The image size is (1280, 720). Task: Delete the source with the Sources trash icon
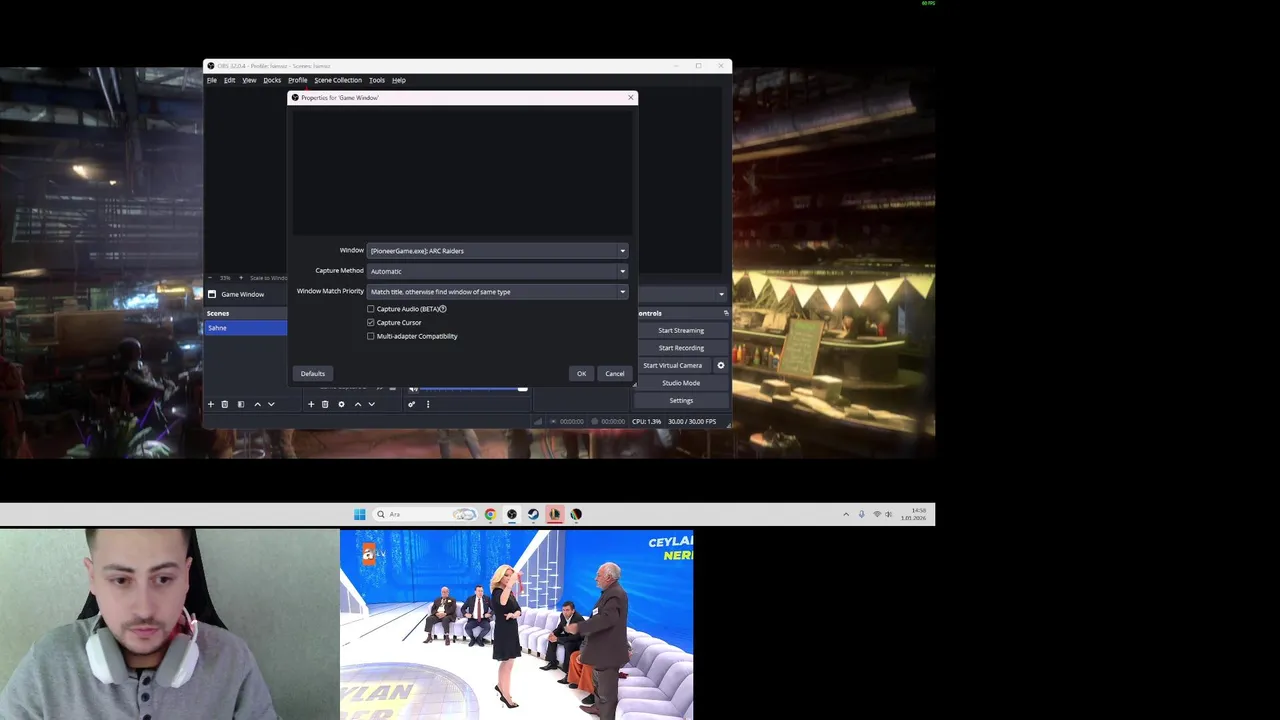(x=325, y=404)
